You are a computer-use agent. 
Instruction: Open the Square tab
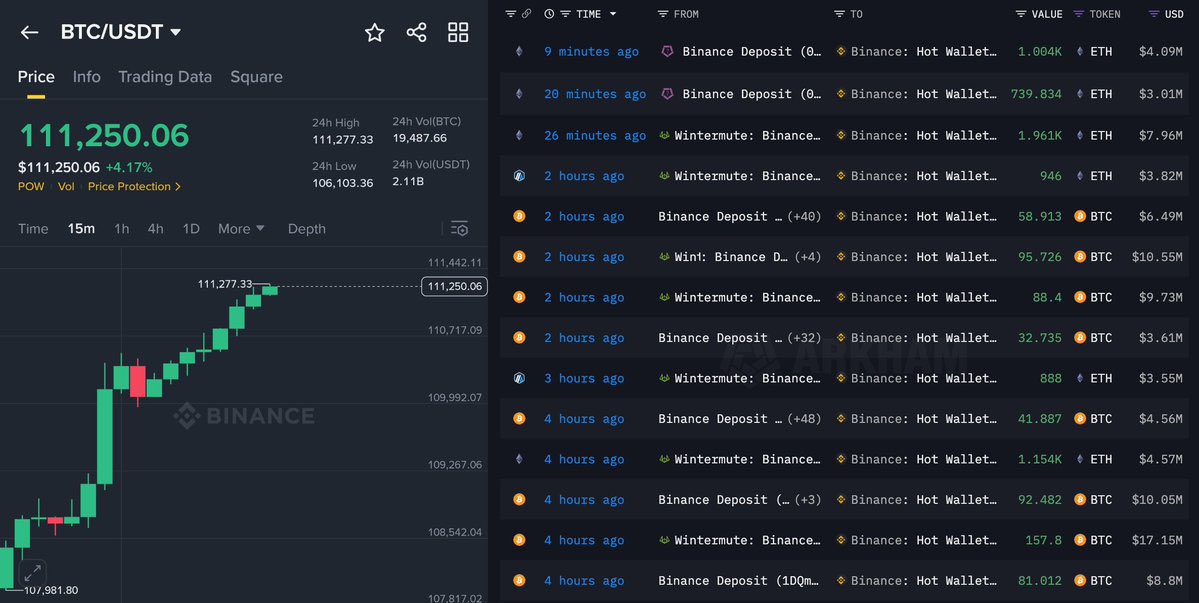click(256, 76)
